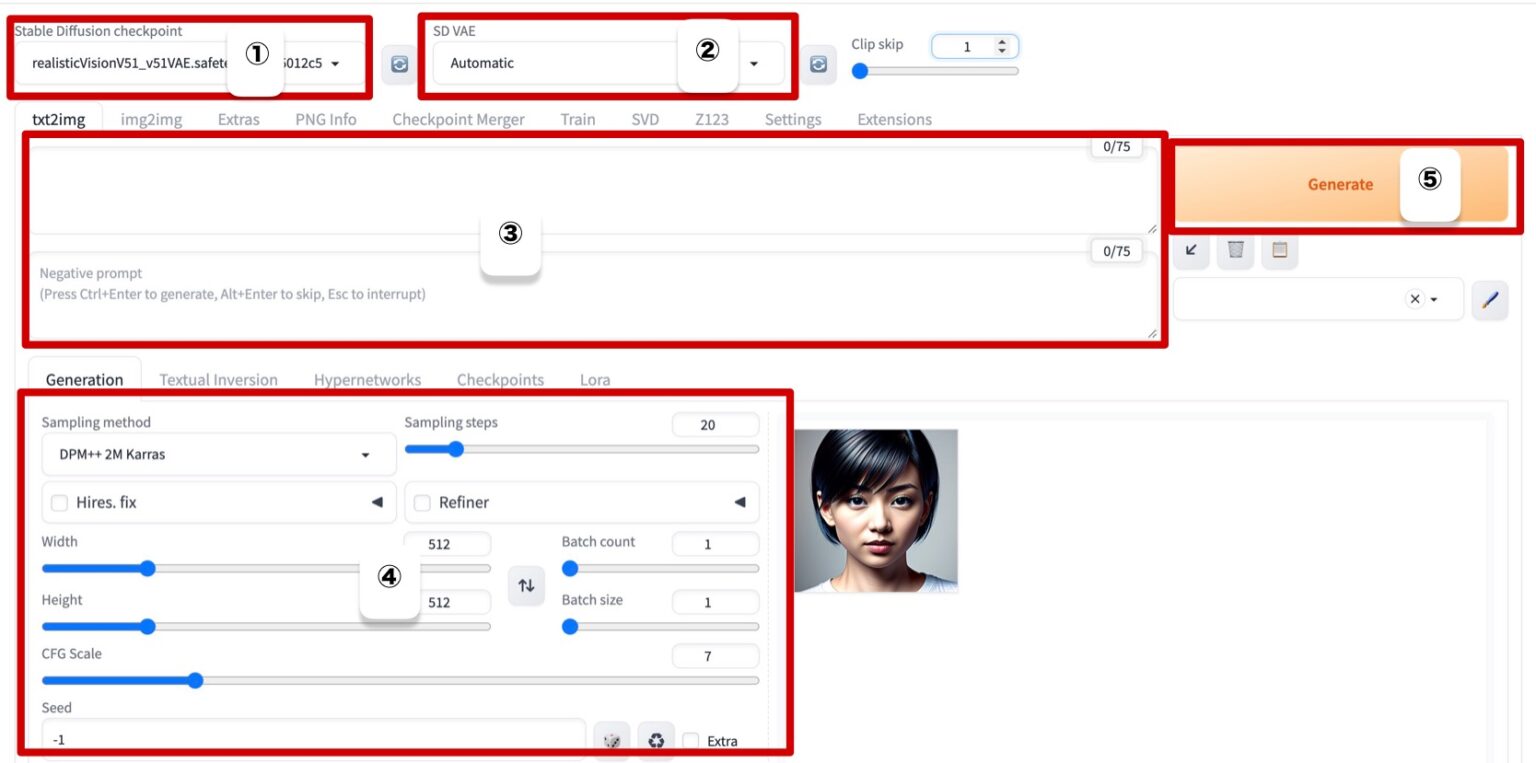Enable the Hires. fix checkbox
The image size is (1536, 763).
[x=60, y=502]
